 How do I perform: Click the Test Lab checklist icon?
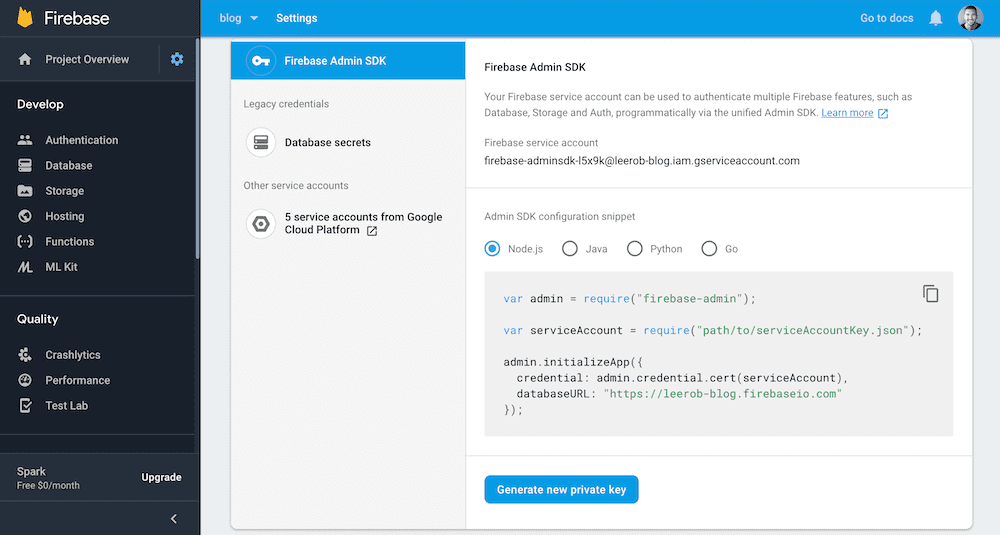25,406
